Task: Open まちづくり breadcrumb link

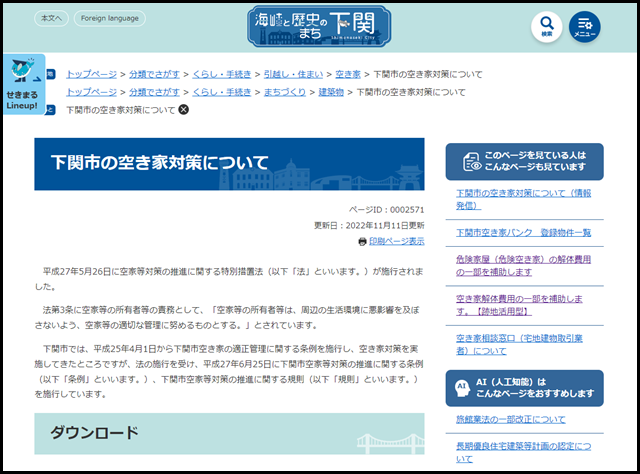Action: point(284,92)
